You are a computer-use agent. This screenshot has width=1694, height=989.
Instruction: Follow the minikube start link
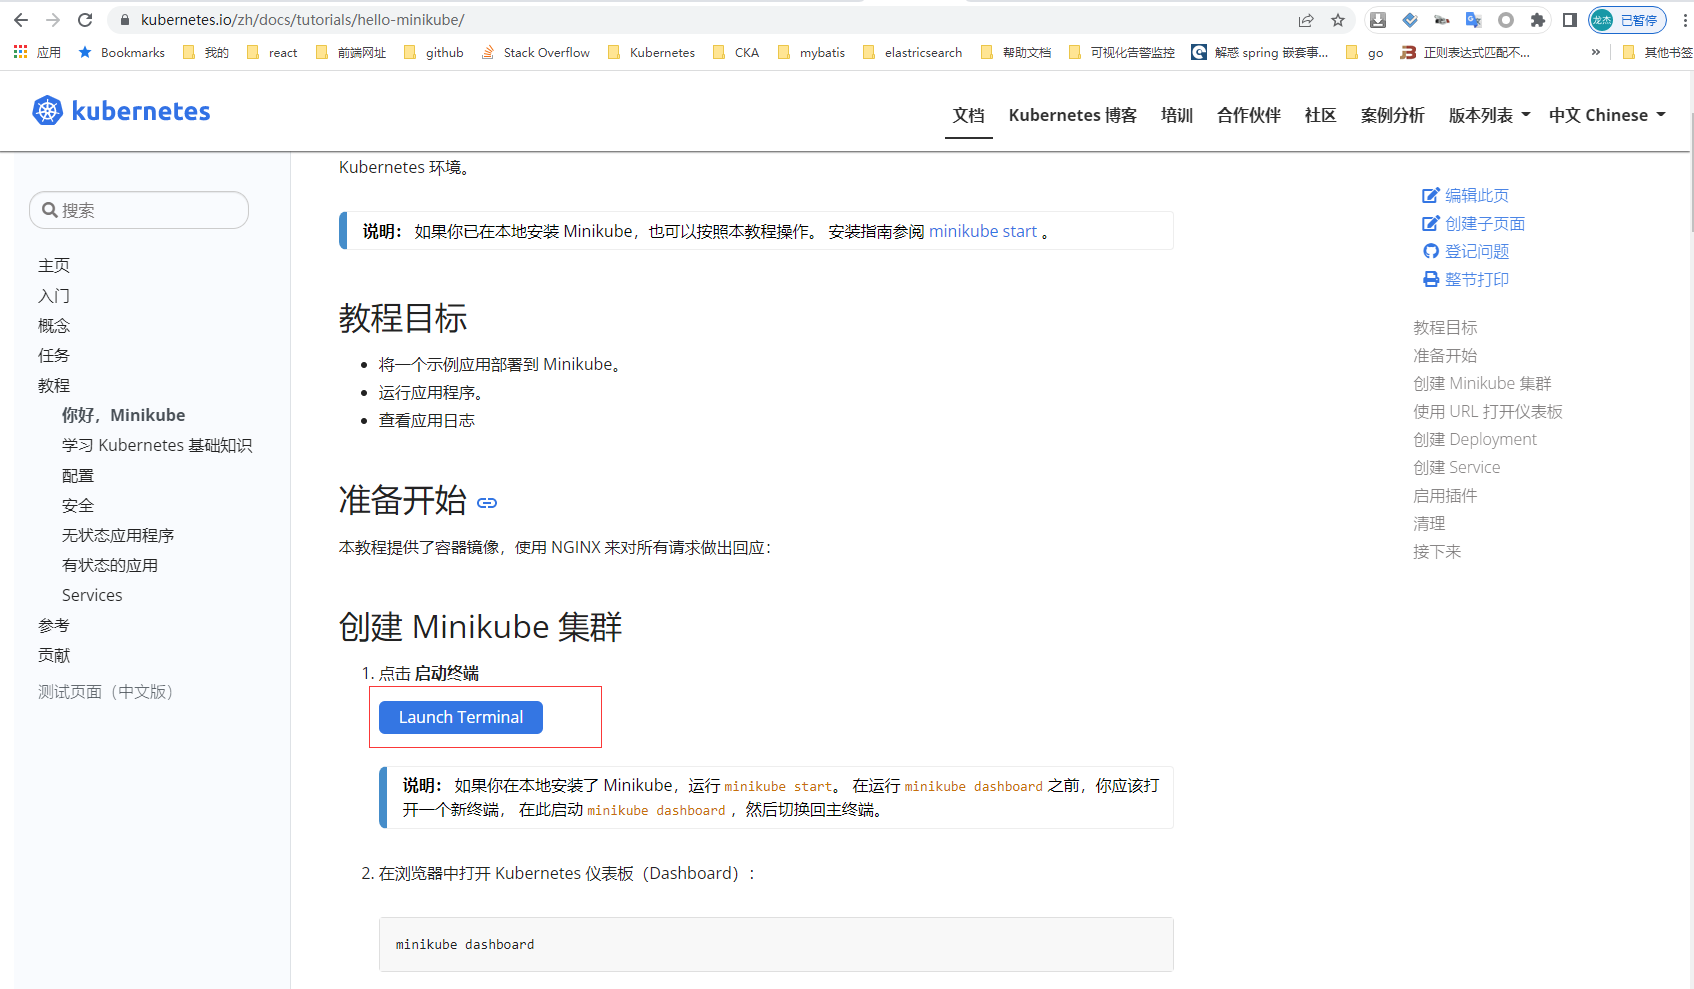(x=983, y=231)
